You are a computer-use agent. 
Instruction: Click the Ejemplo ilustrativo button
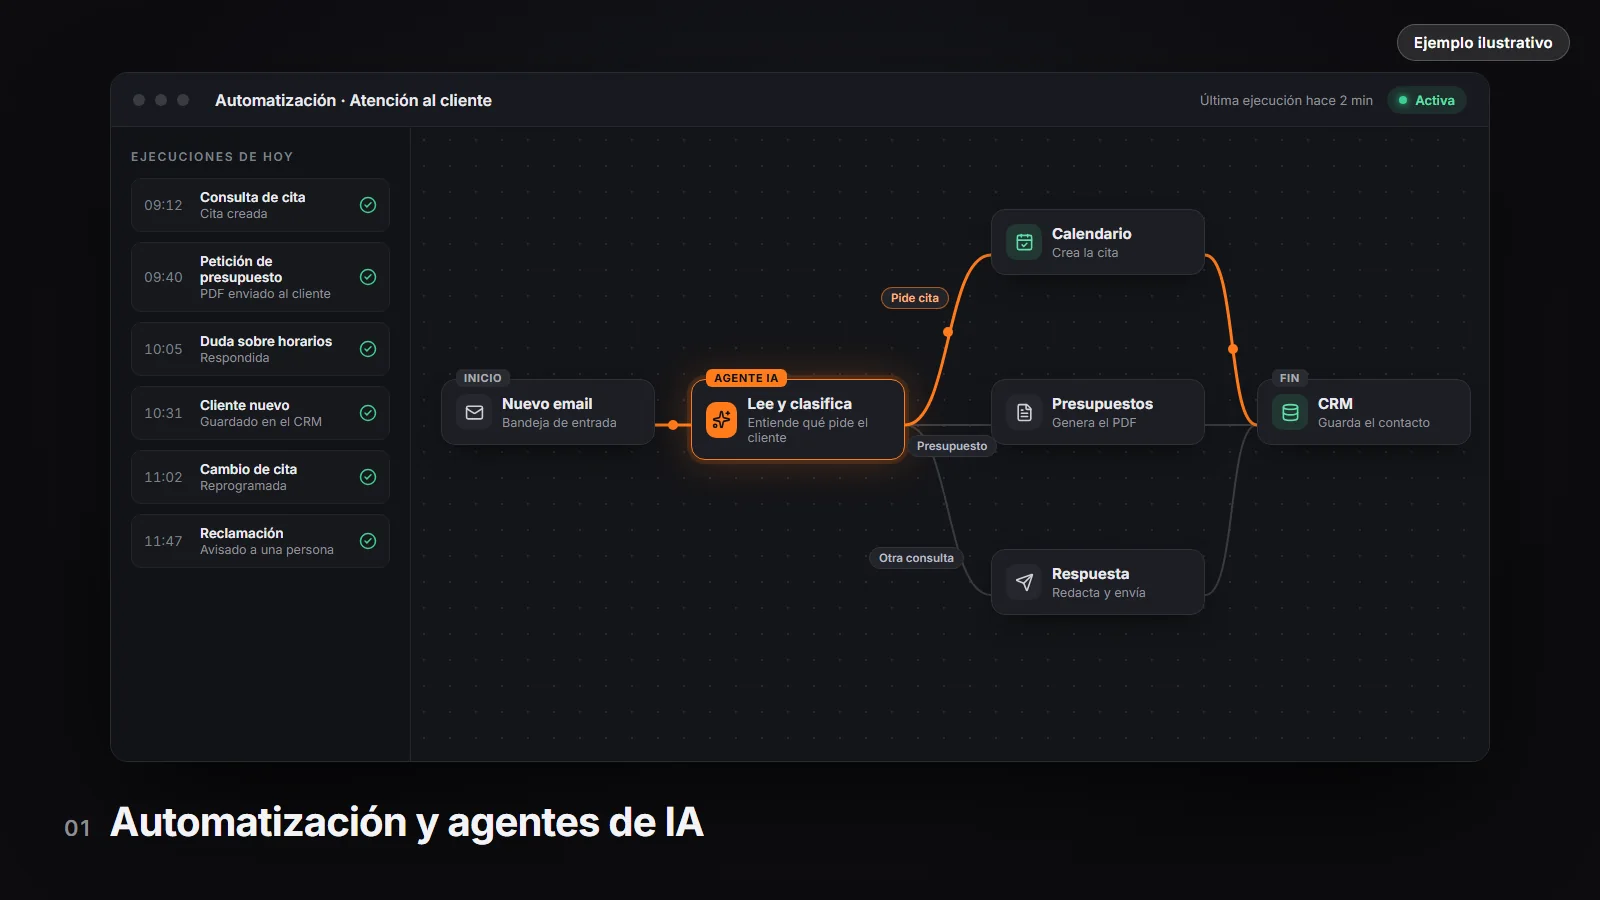point(1483,43)
